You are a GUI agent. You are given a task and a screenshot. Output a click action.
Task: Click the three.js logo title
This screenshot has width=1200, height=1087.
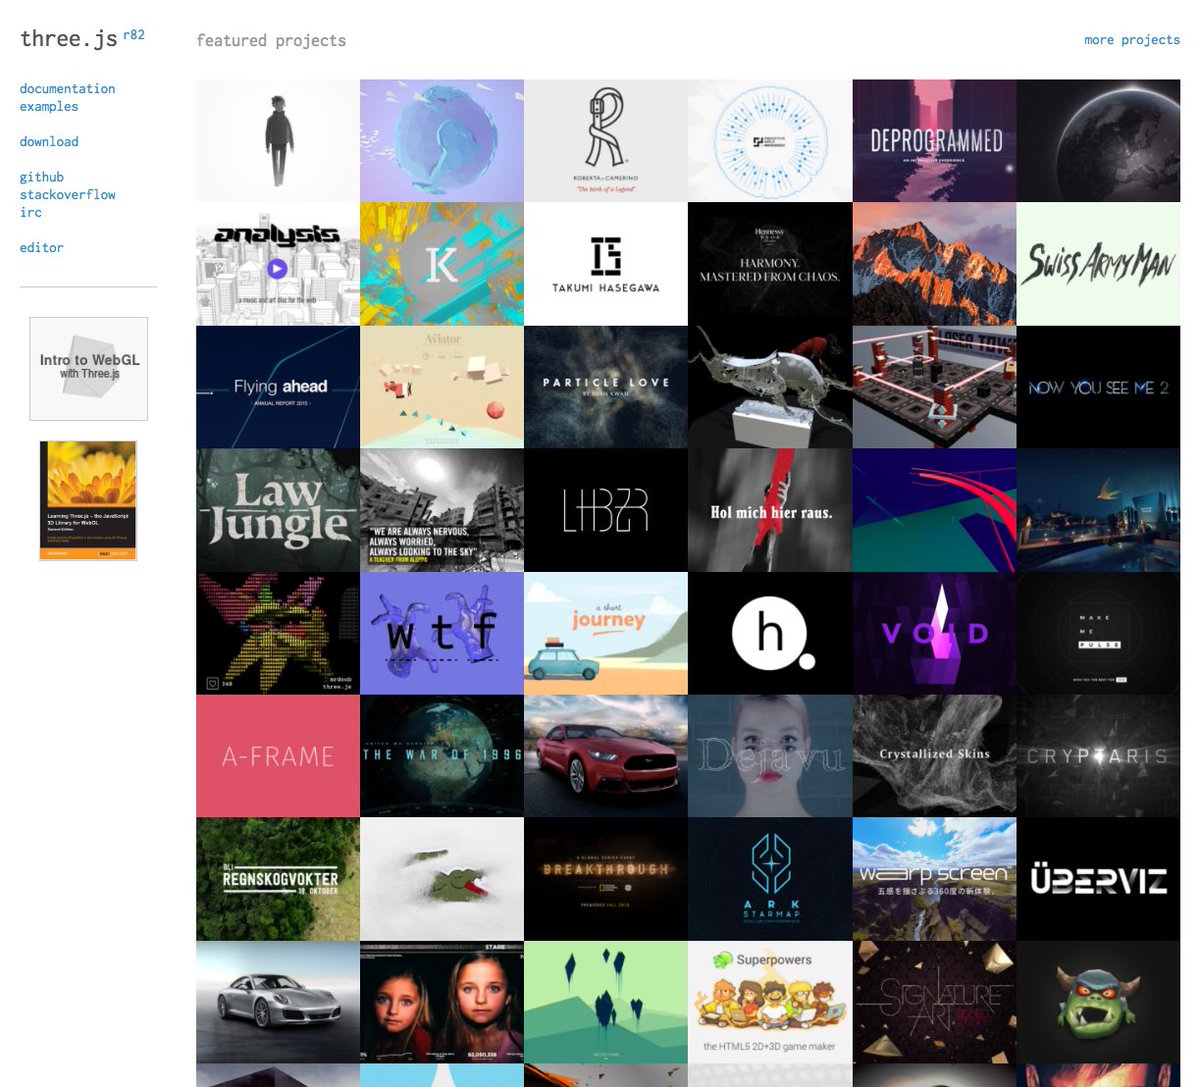[68, 39]
